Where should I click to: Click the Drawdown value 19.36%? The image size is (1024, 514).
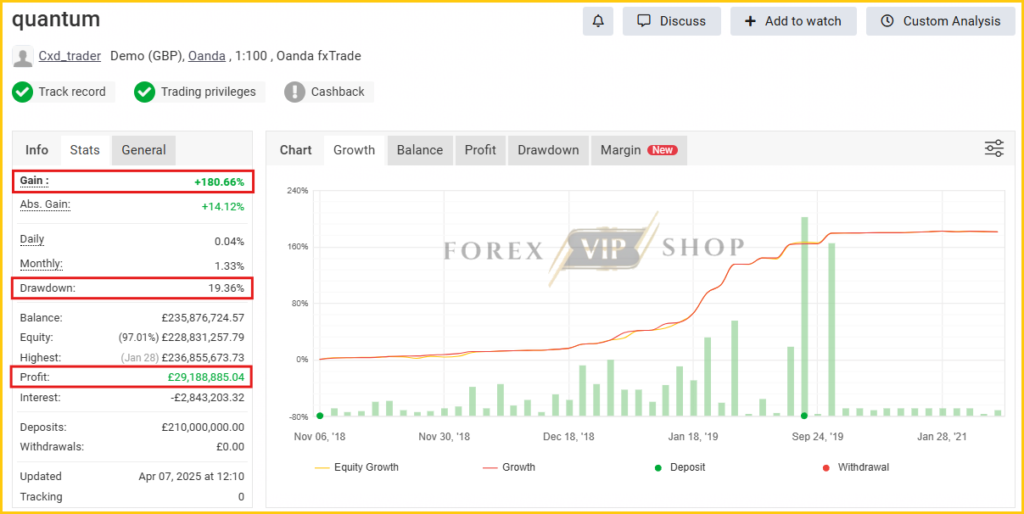click(226, 288)
